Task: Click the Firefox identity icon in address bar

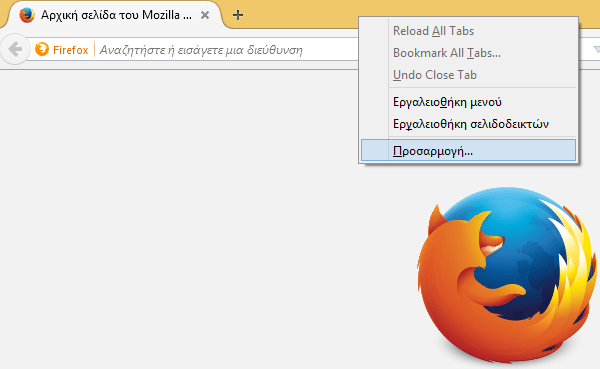Action: pyautogui.click(x=42, y=49)
